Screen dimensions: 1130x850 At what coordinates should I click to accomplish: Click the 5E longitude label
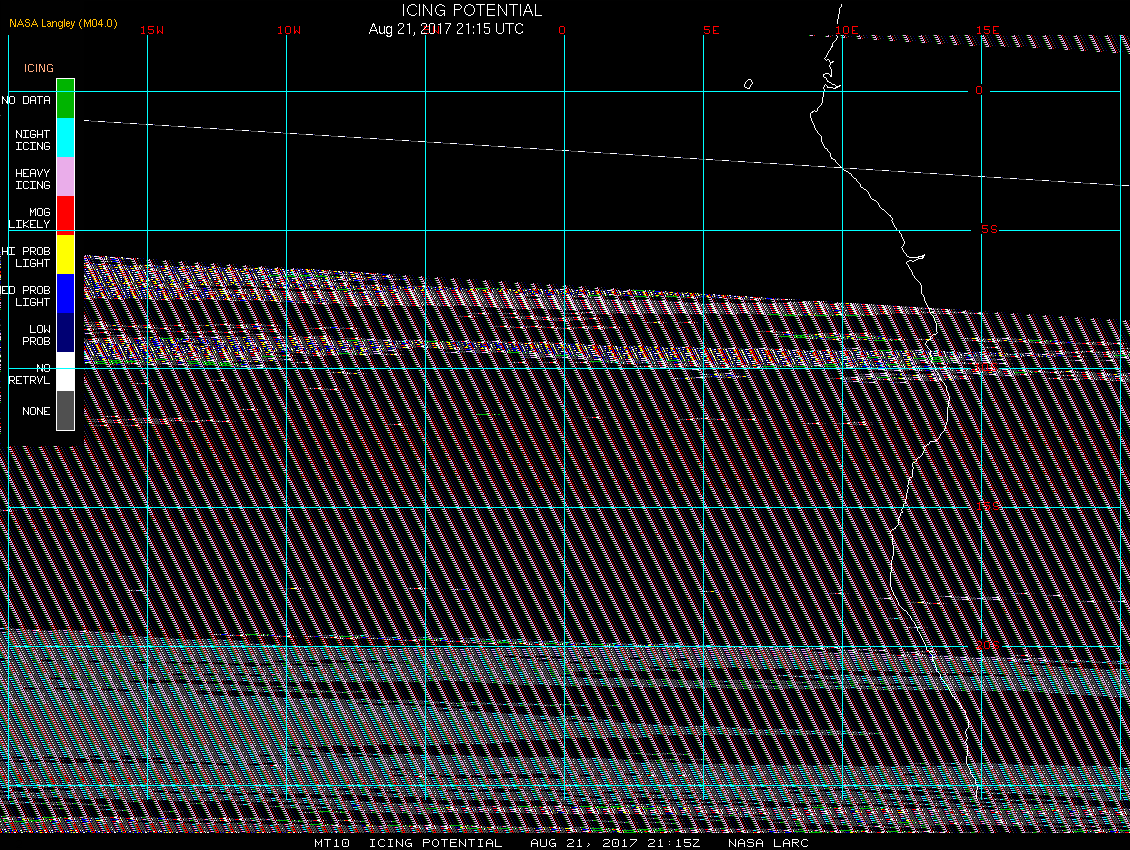(x=711, y=30)
